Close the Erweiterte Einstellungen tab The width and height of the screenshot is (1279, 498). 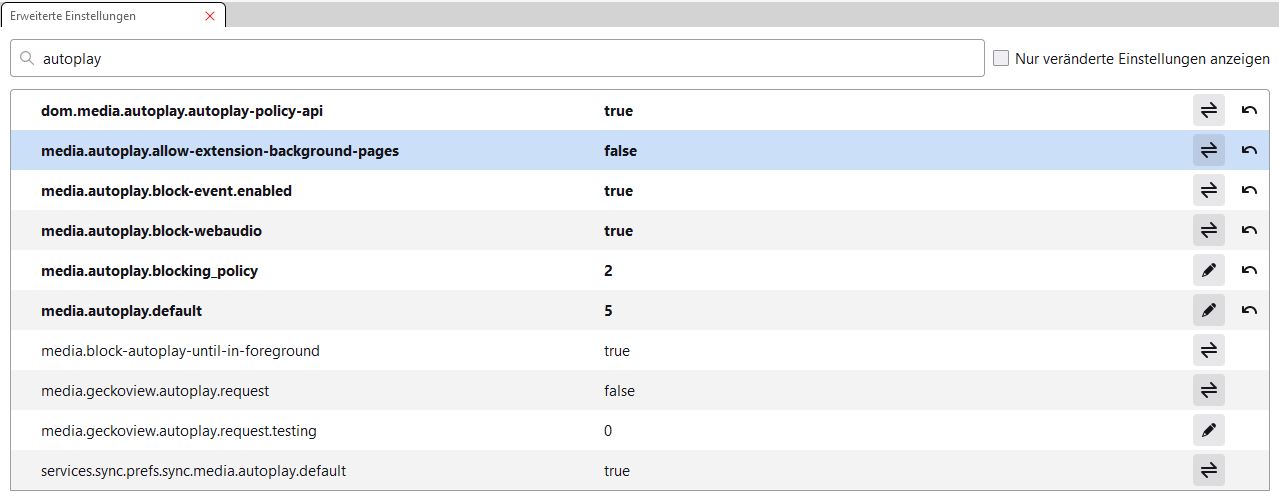[209, 16]
